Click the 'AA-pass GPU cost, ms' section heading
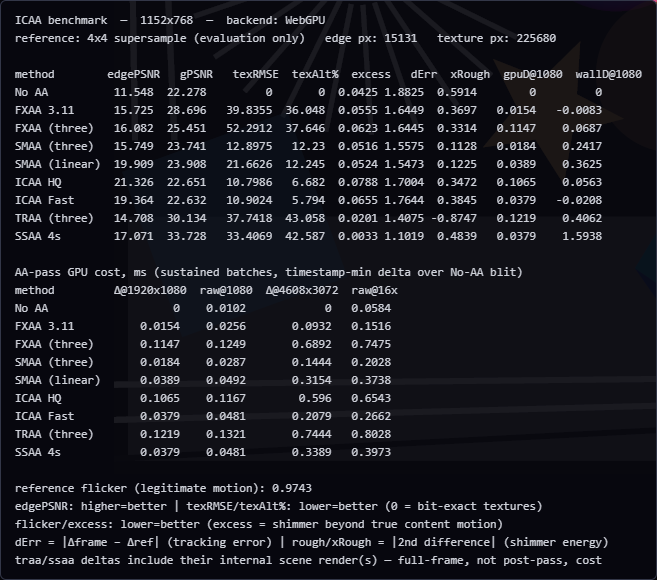657x580 pixels. (269, 272)
